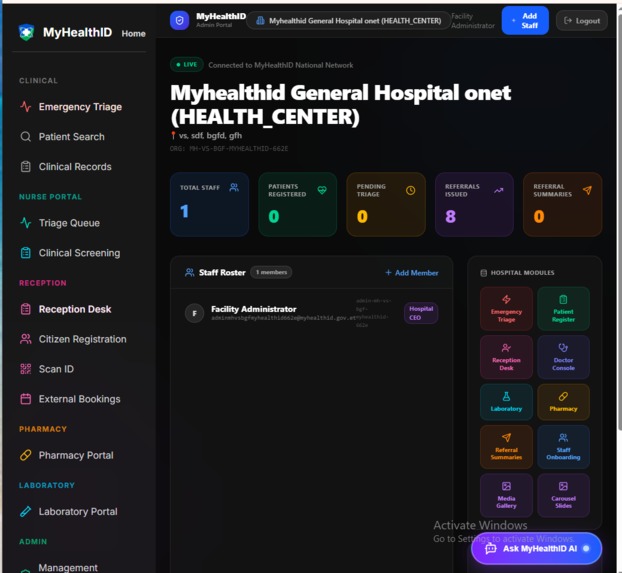Click the Citizen Registration people icon

coord(26,339)
